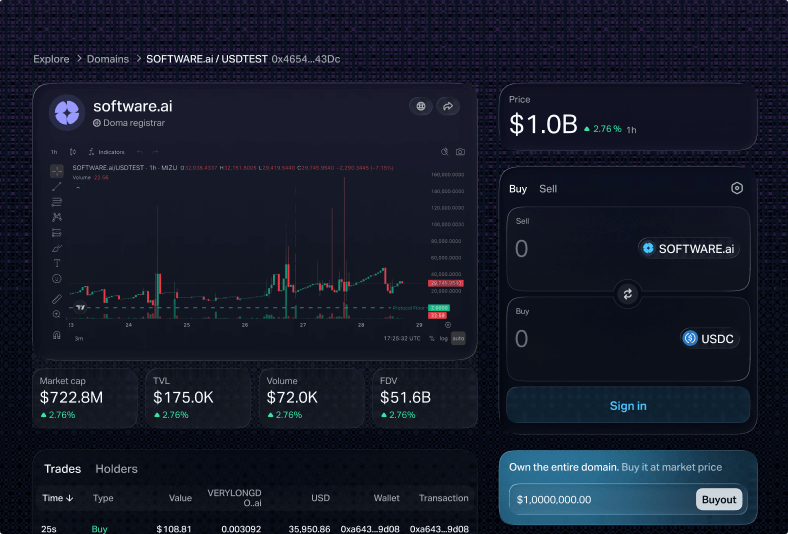The width and height of the screenshot is (788, 534).
Task: Select the chart patterns tool
Action: (x=57, y=217)
